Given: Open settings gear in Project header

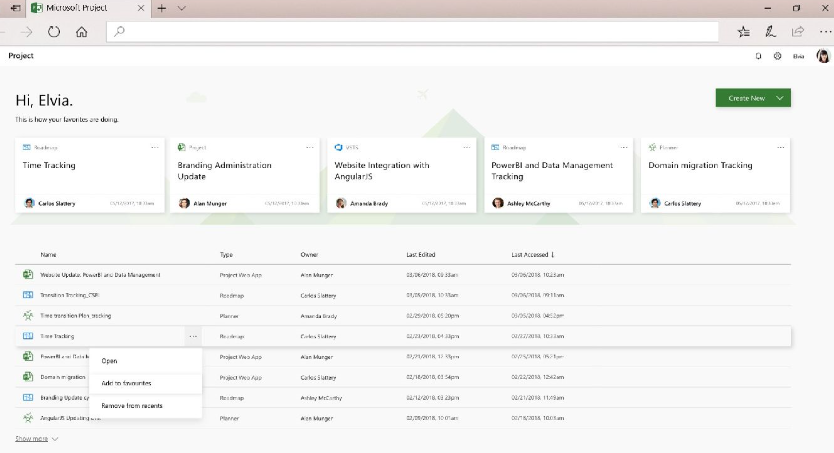Looking at the screenshot, I should coord(778,56).
